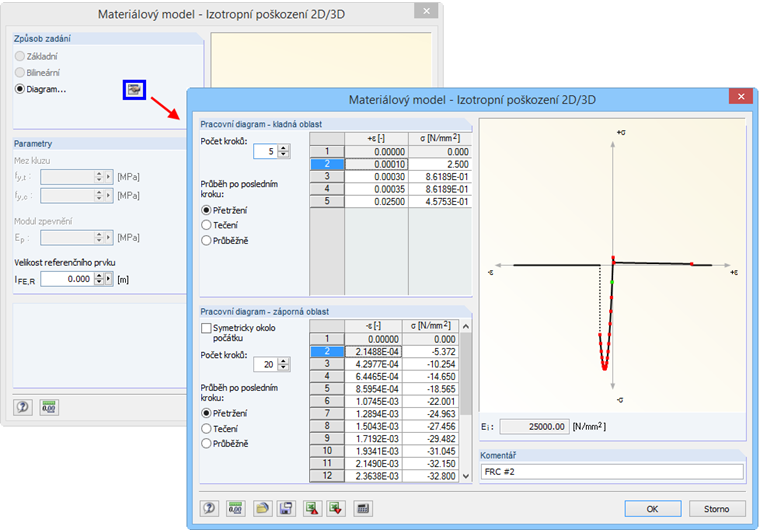760x532 pixels.
Task: Close the front Materiálový model dialog
Action: click(x=741, y=96)
